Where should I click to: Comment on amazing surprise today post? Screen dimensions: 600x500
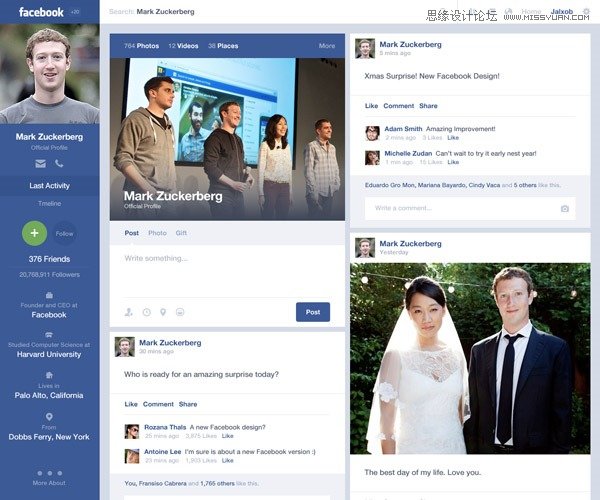click(158, 404)
